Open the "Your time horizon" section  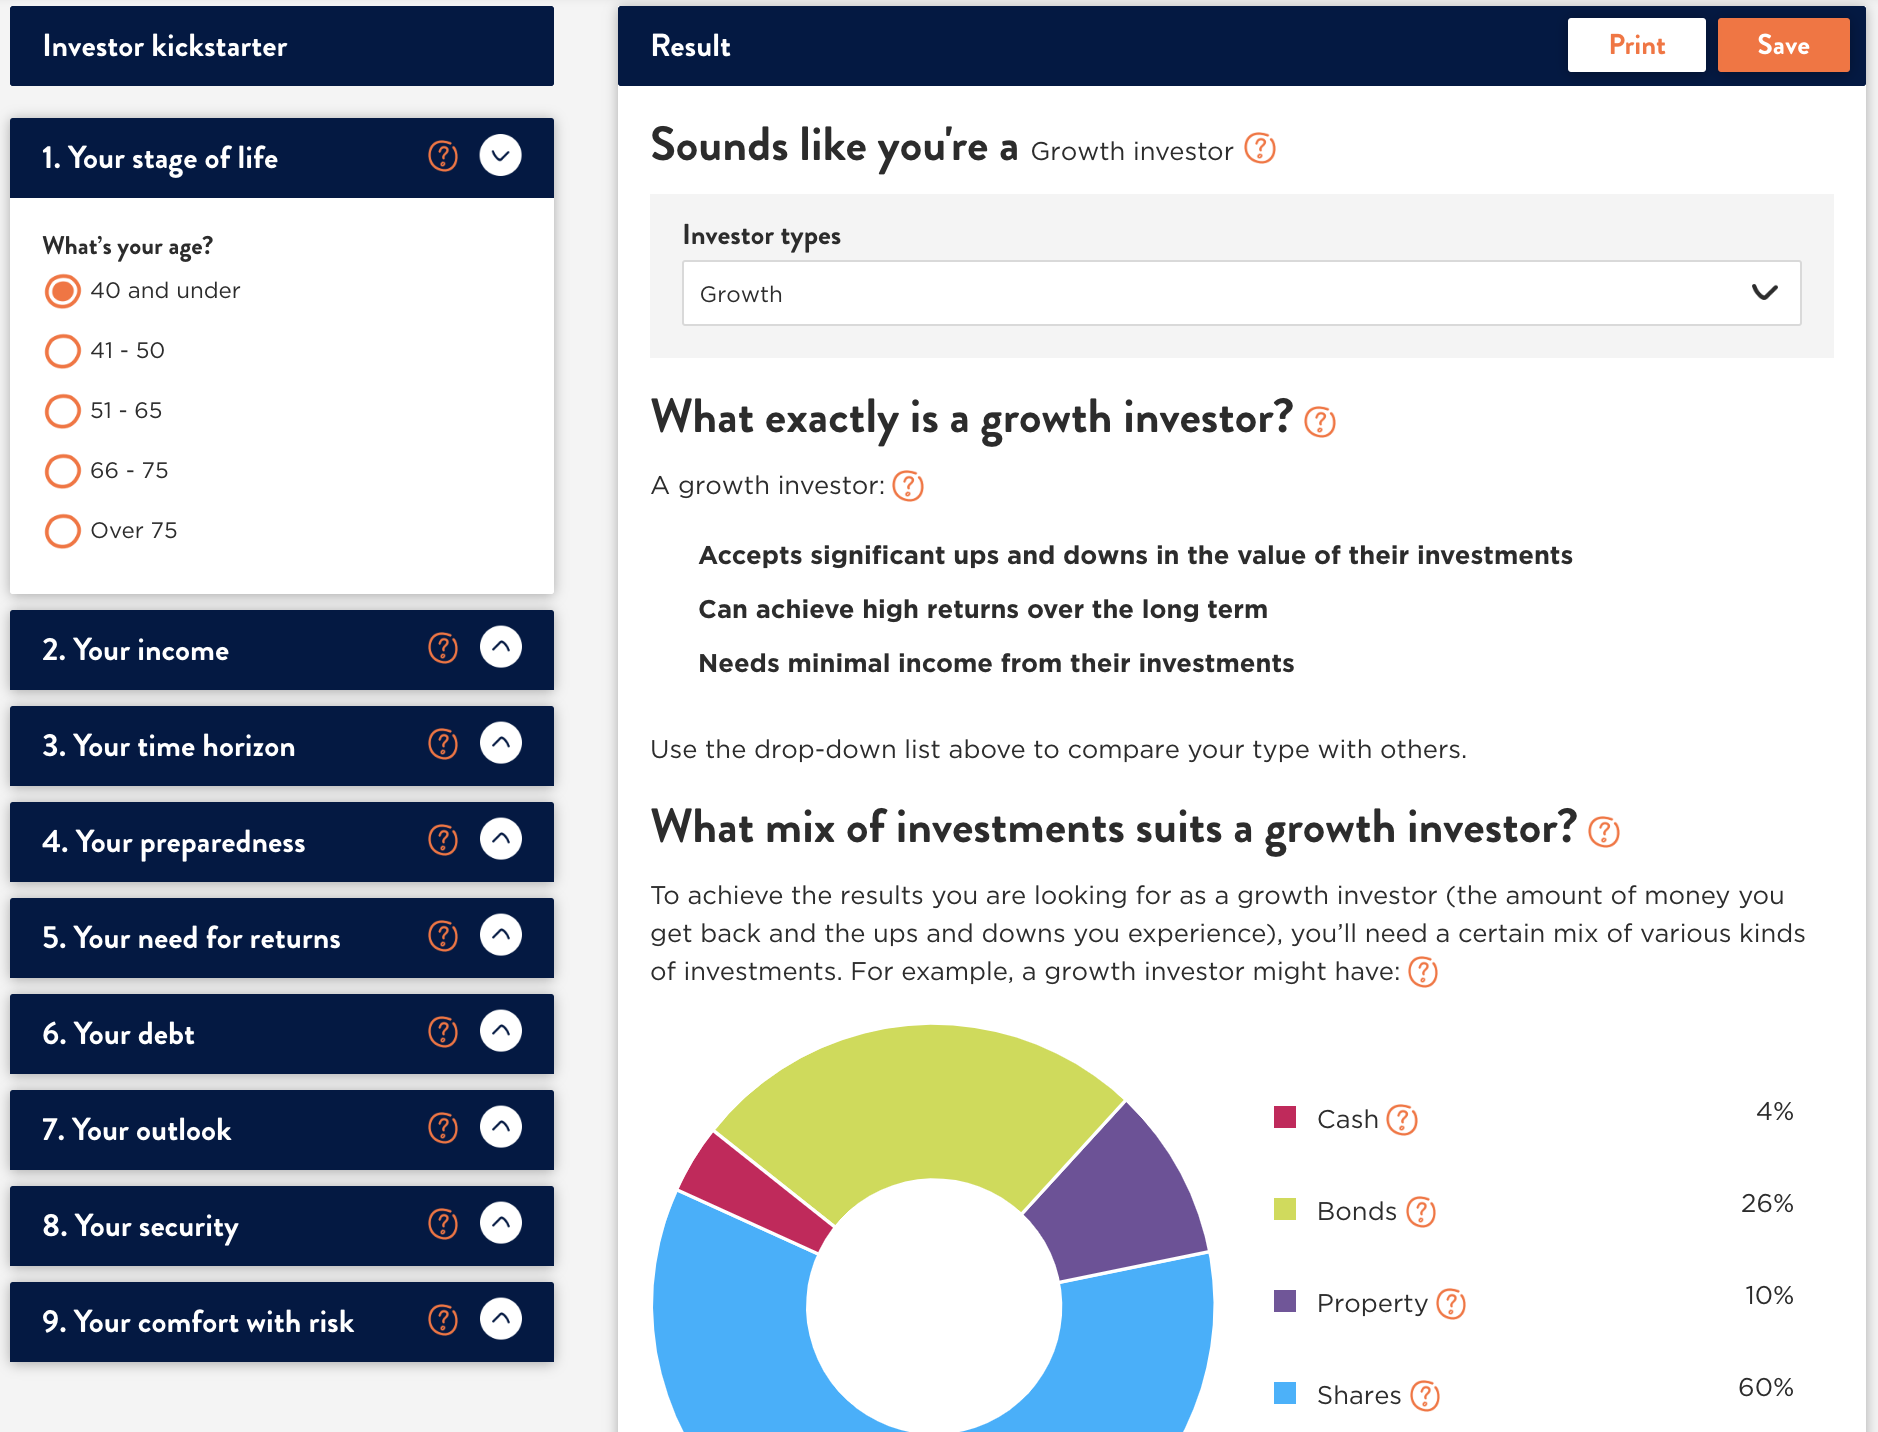pyautogui.click(x=501, y=744)
